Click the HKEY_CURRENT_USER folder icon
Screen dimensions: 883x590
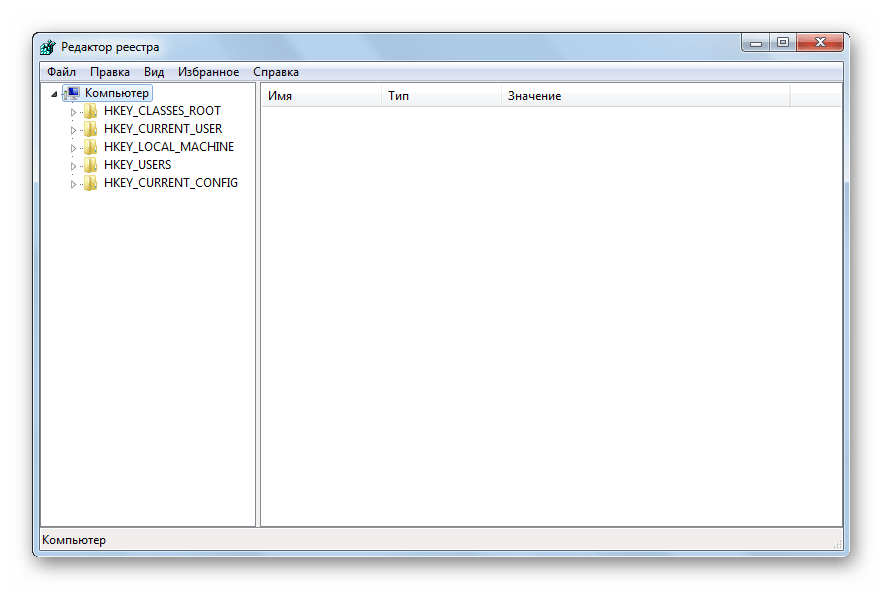90,129
